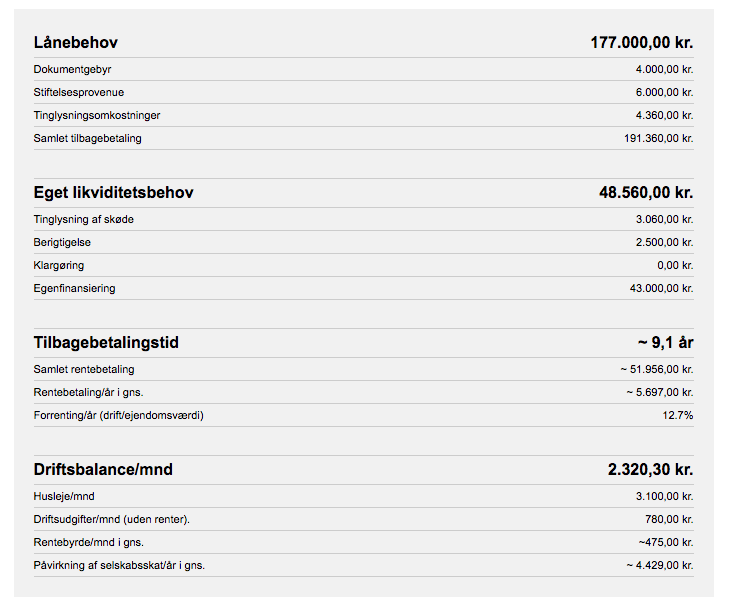Click the Lånebehov heading
Screen dimensions: 730x610
[x=75, y=42]
